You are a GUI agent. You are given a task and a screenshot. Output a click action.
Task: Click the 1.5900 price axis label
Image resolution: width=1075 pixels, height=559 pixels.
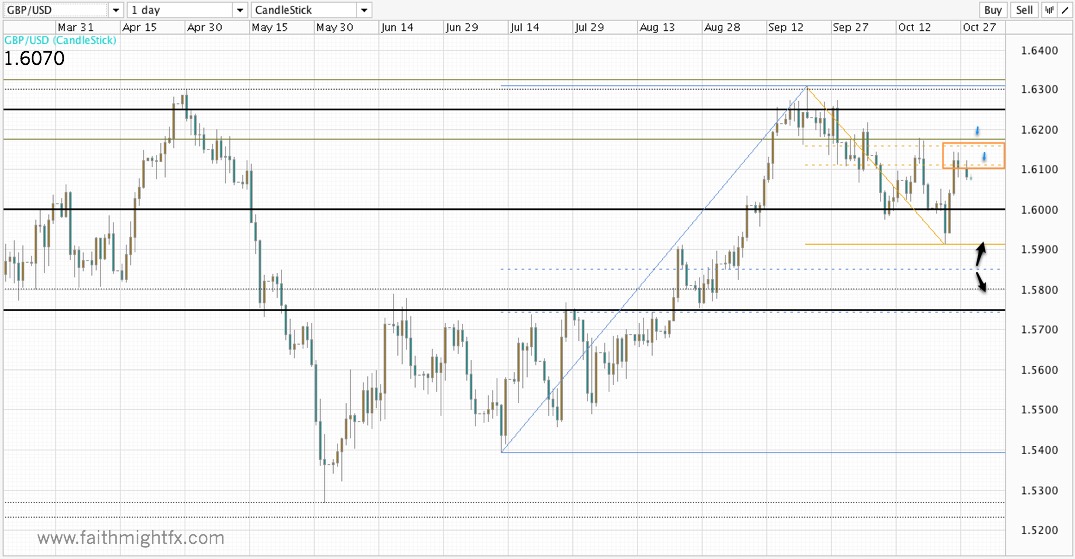(1039, 250)
